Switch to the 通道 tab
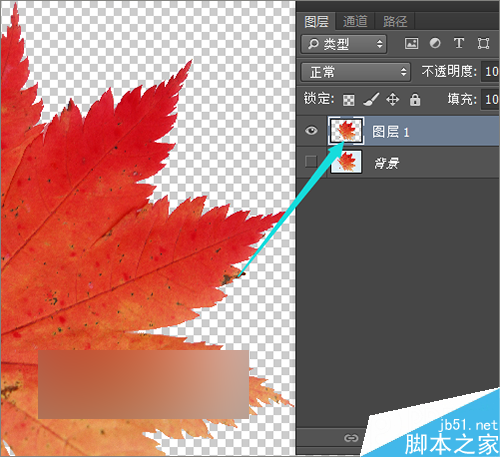This screenshot has width=500, height=457. click(355, 21)
